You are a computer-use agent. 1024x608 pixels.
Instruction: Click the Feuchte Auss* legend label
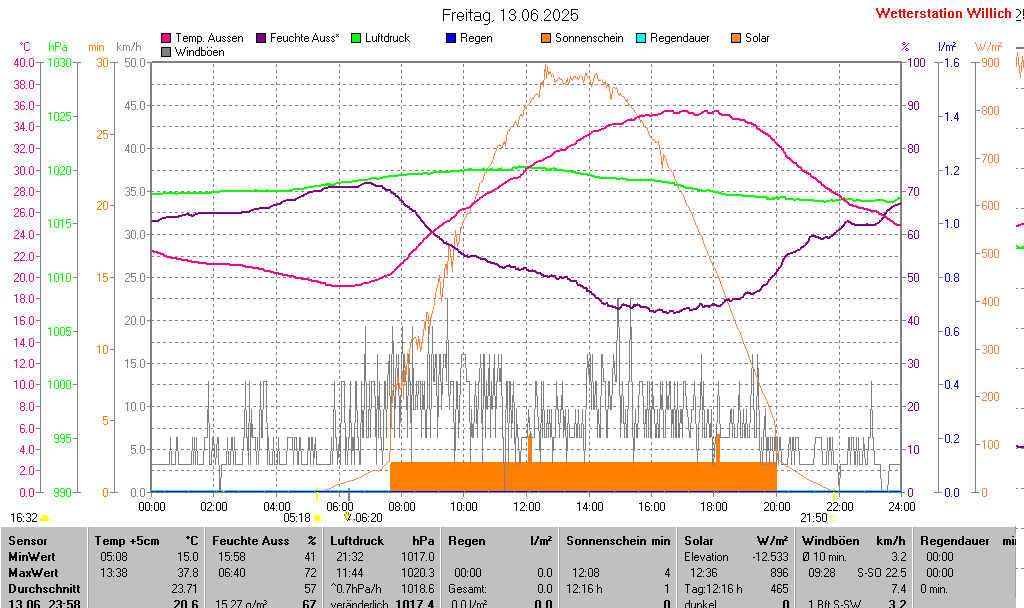pos(305,38)
